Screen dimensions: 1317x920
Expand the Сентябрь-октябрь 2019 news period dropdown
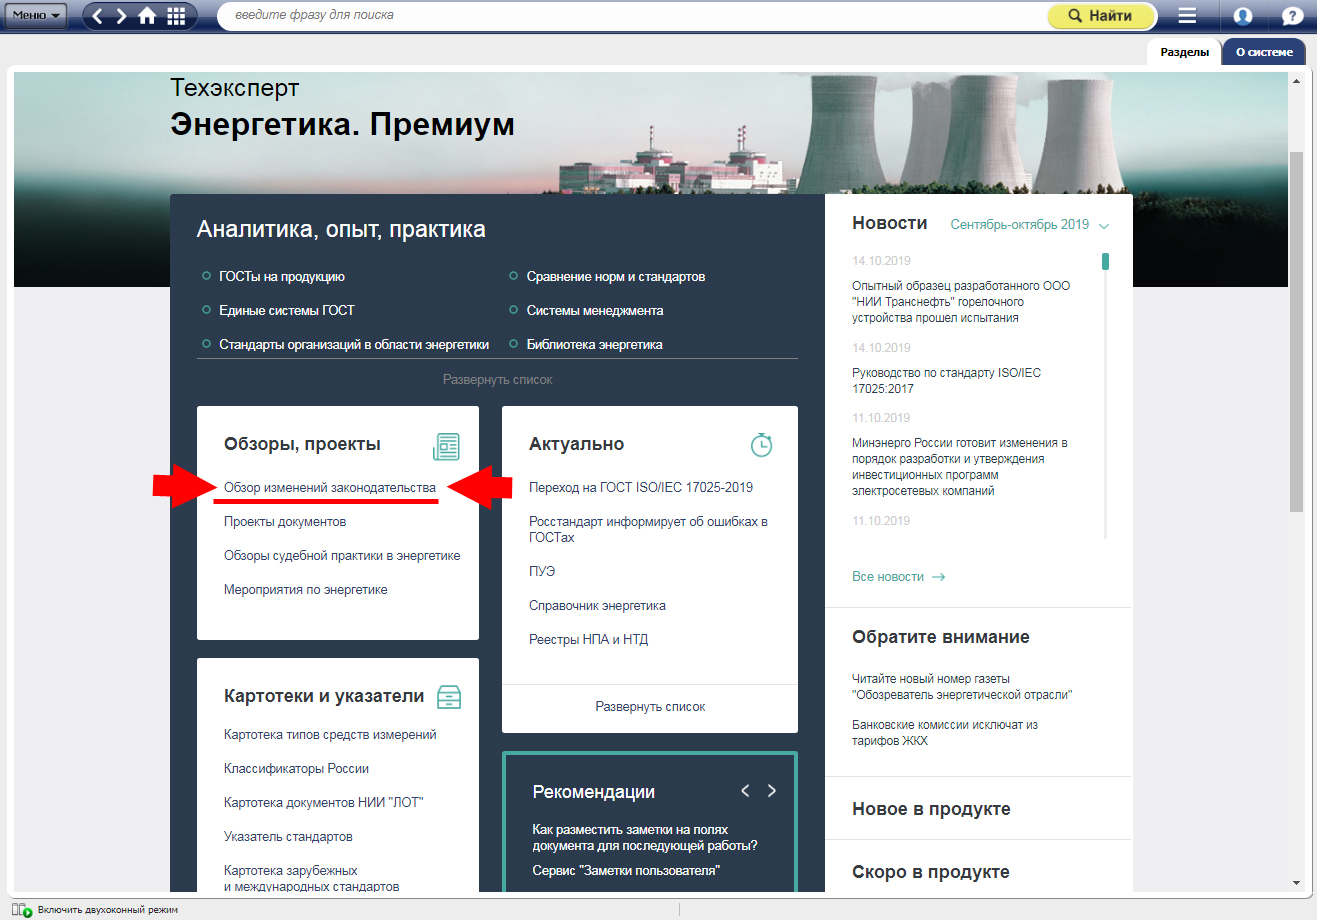point(1029,225)
